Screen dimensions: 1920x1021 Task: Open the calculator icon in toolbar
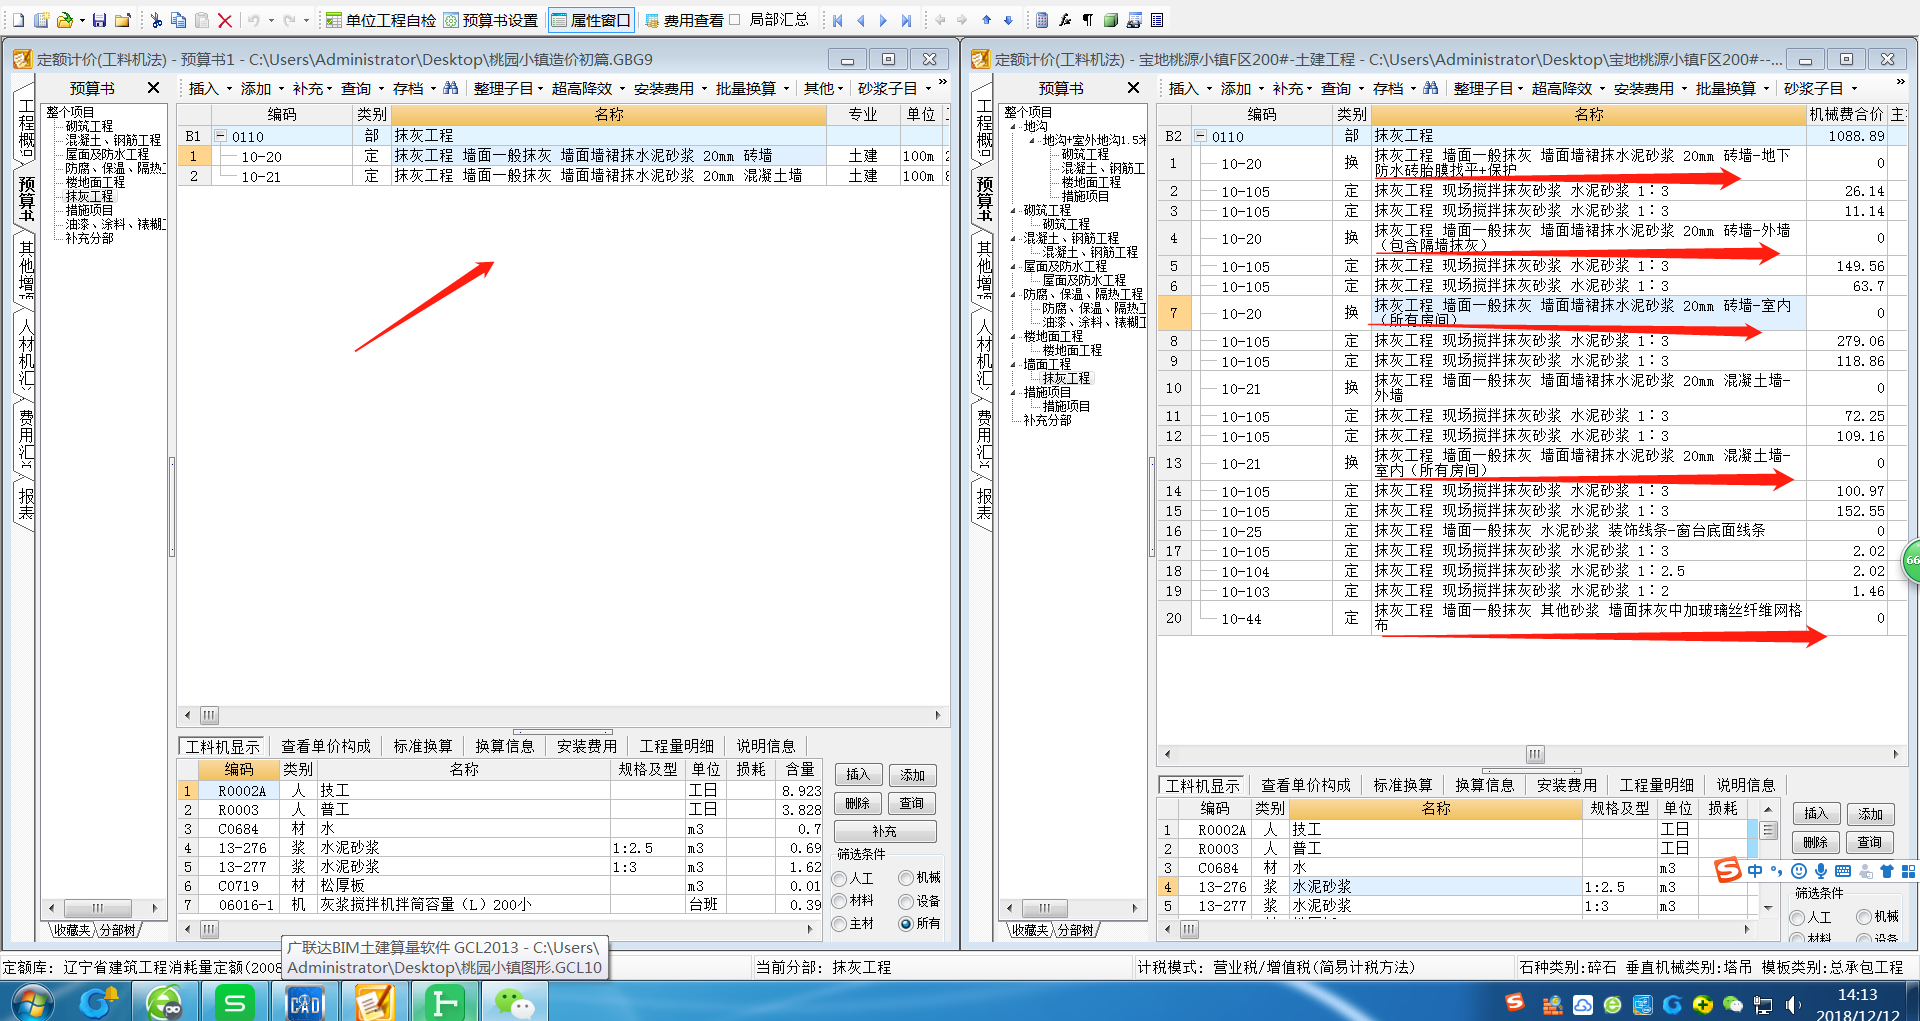pos(1042,20)
